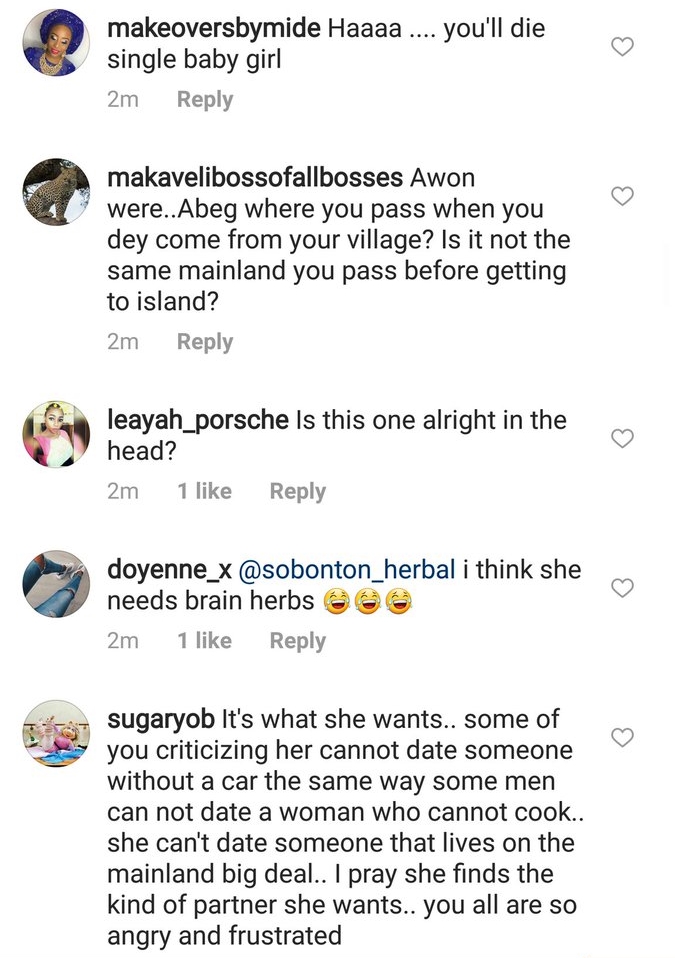Open the @sobonton_herbal mention link
Viewport: 675px width, 958px height.
click(x=347, y=570)
